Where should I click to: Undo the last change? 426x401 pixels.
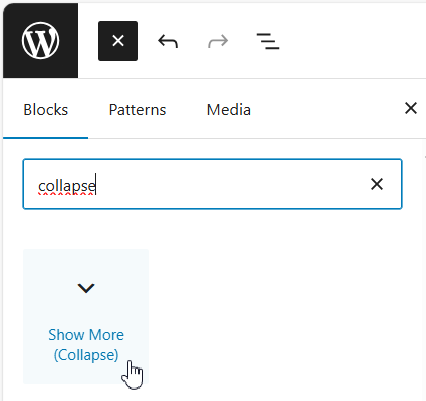168,41
